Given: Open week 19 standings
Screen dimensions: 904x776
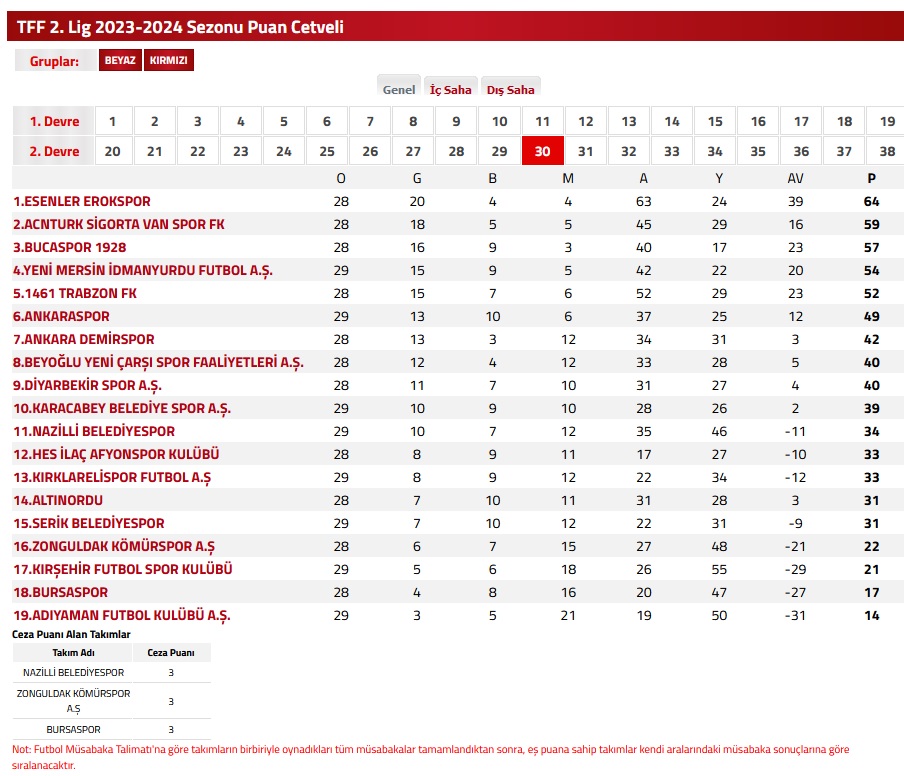Looking at the screenshot, I should [886, 121].
